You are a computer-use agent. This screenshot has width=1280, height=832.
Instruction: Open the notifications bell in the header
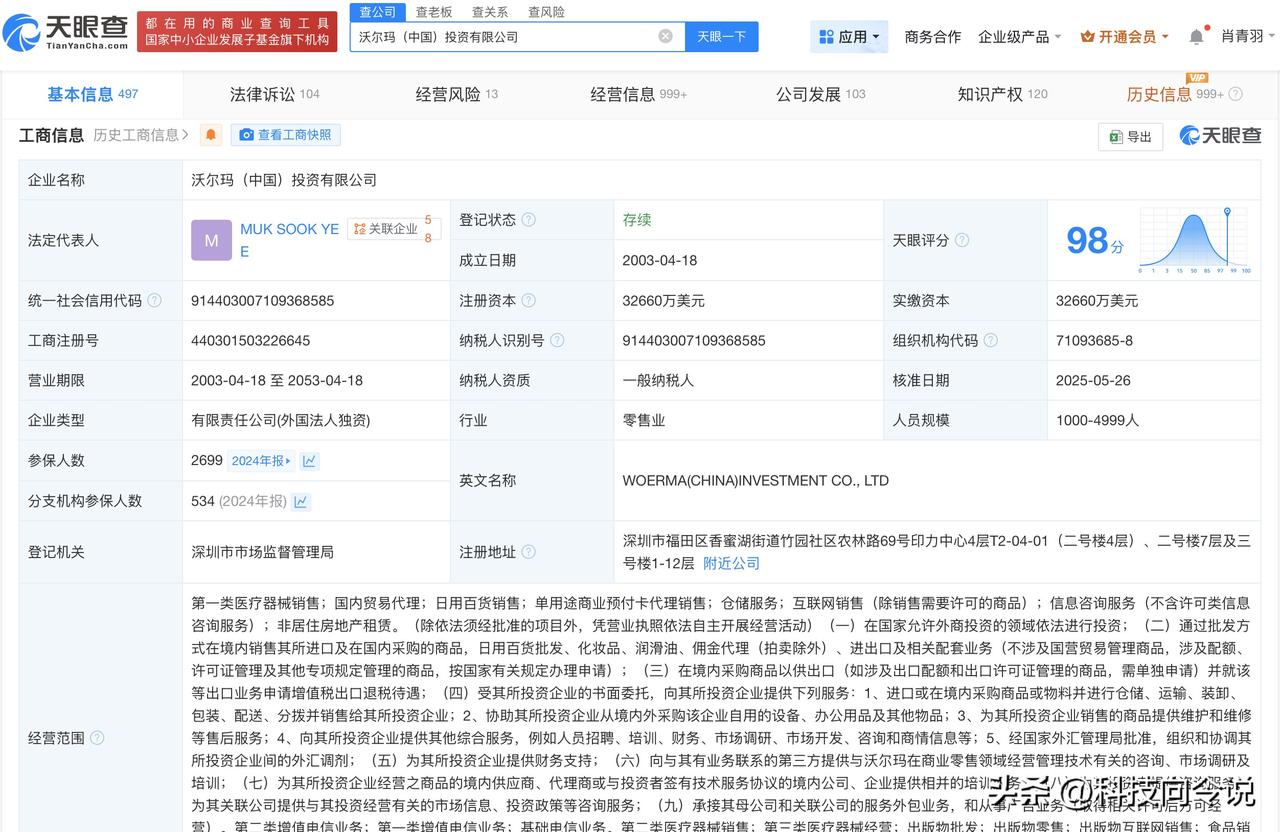click(x=1196, y=37)
